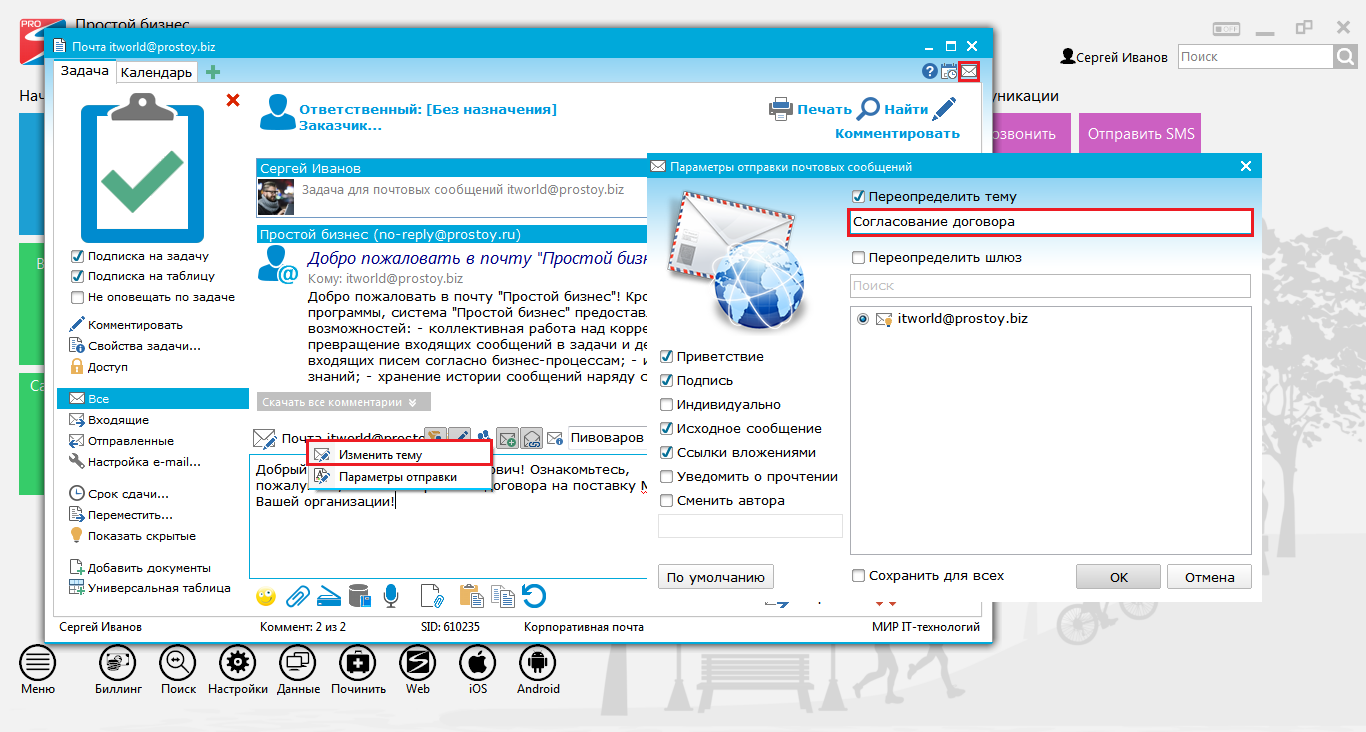1366x732 pixels.
Task: Toggle Приветствие checkbox
Action: pyautogui.click(x=666, y=357)
